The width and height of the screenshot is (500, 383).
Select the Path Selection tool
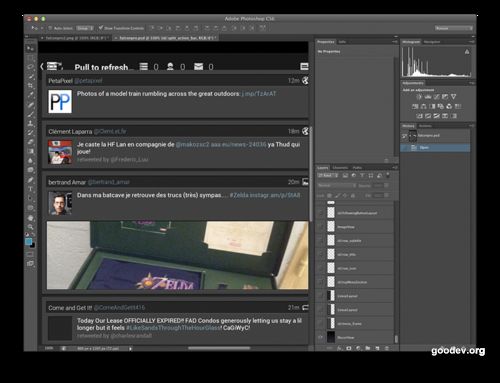point(30,198)
